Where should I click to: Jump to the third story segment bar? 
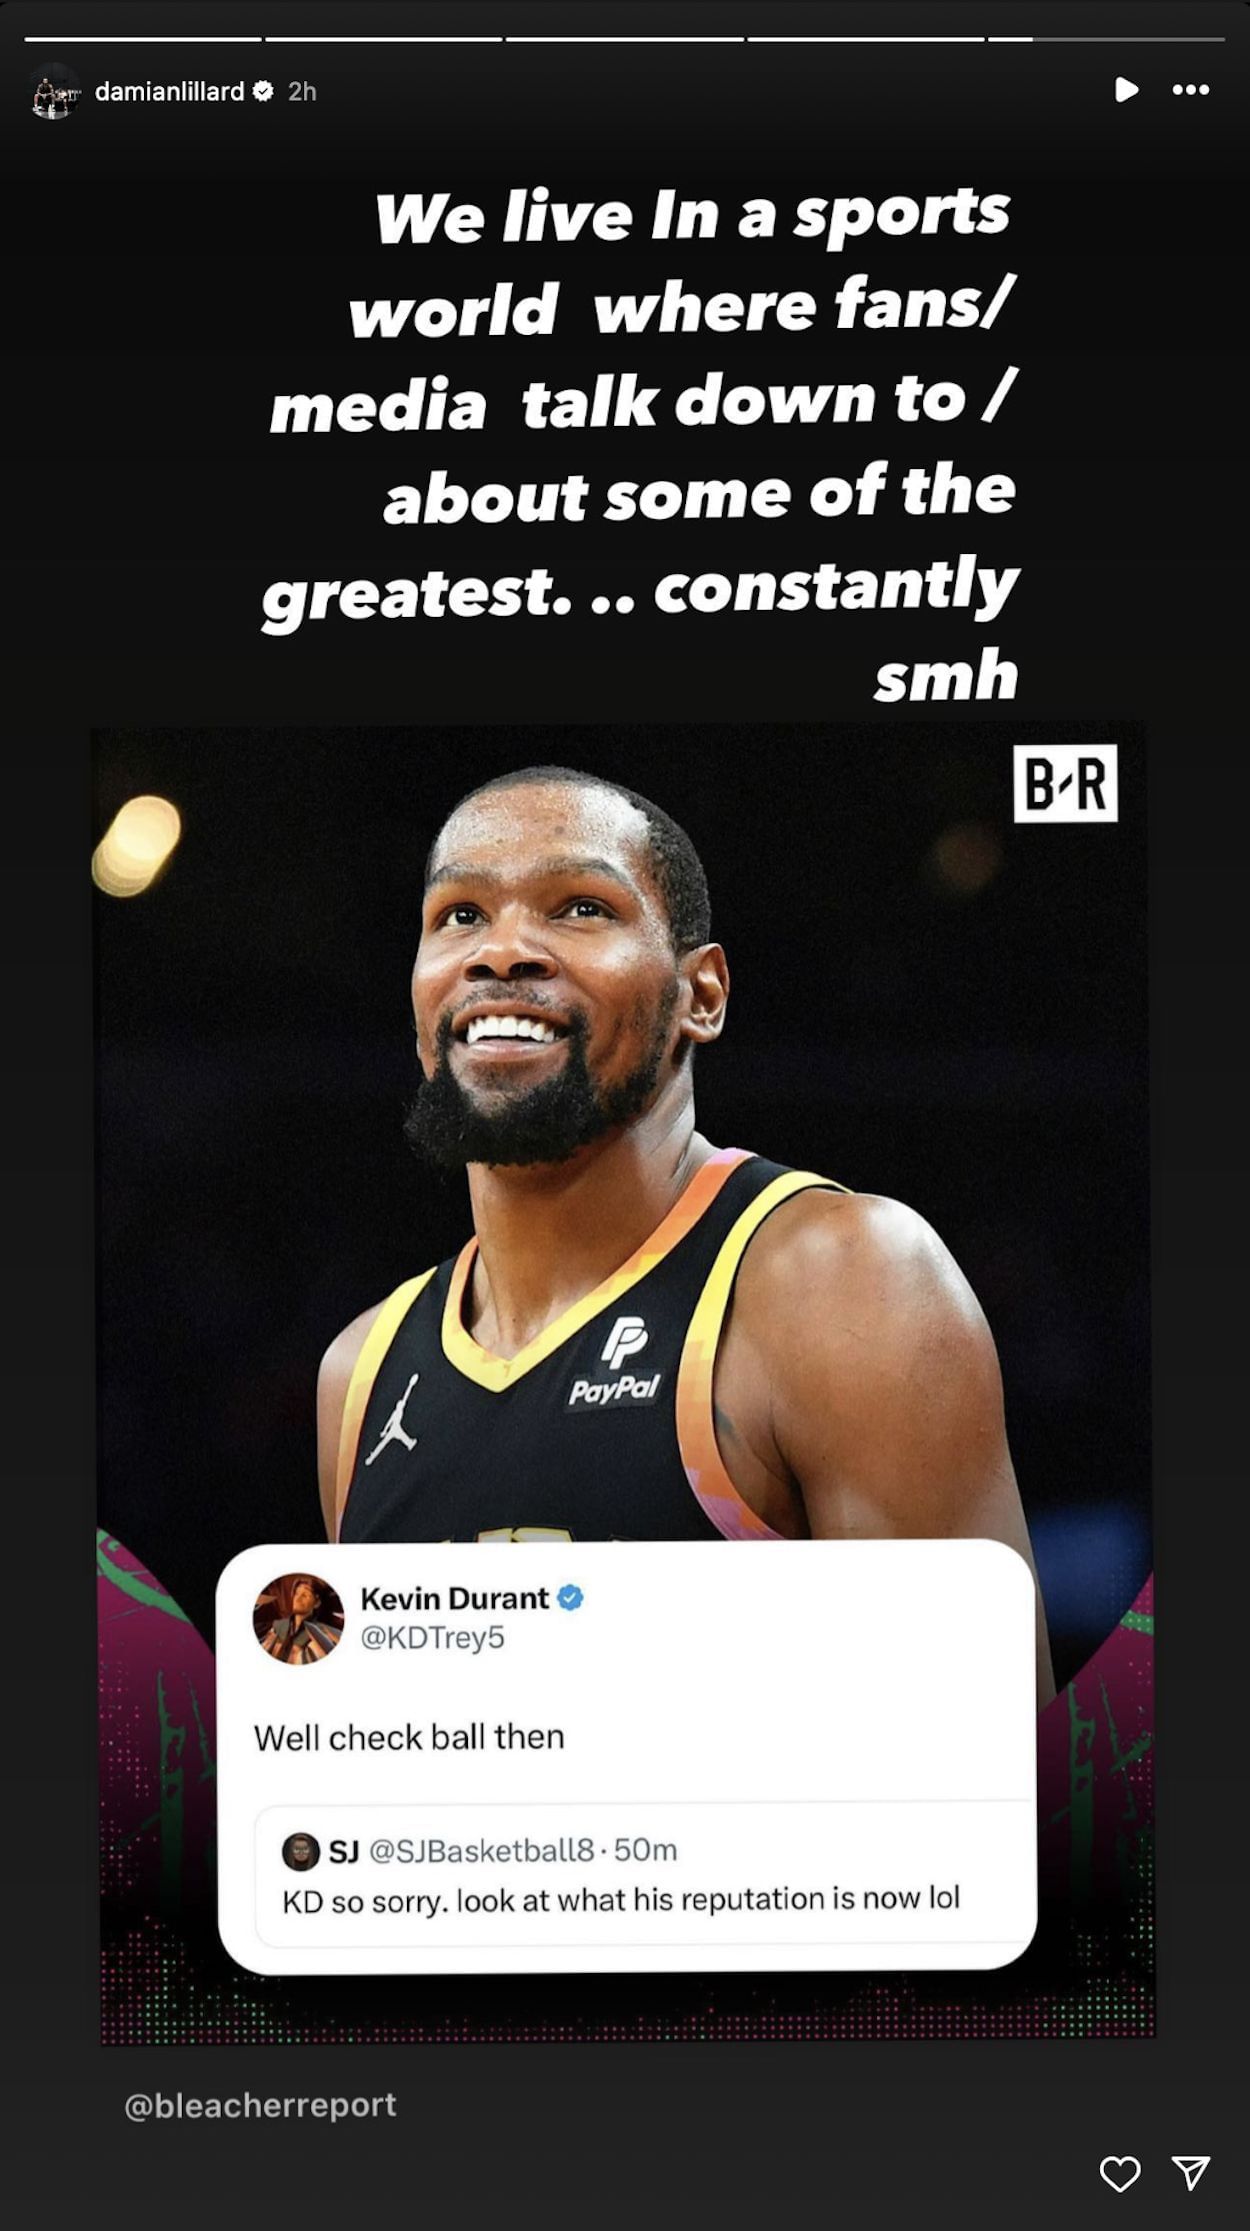click(x=625, y=39)
